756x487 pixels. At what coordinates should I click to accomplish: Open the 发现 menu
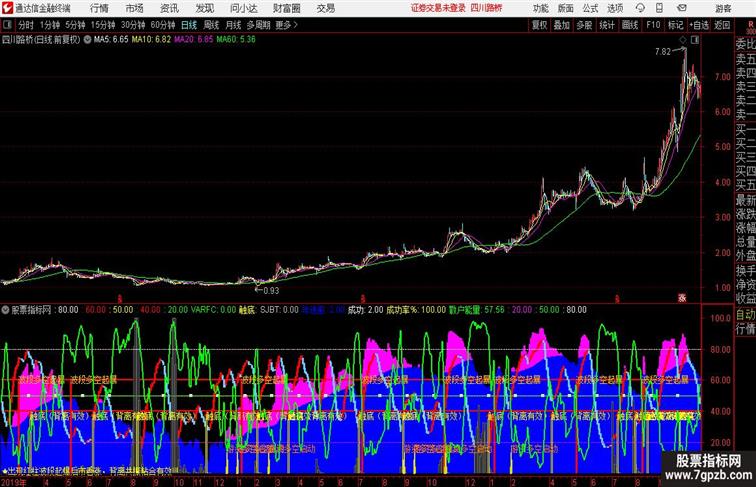[205, 8]
